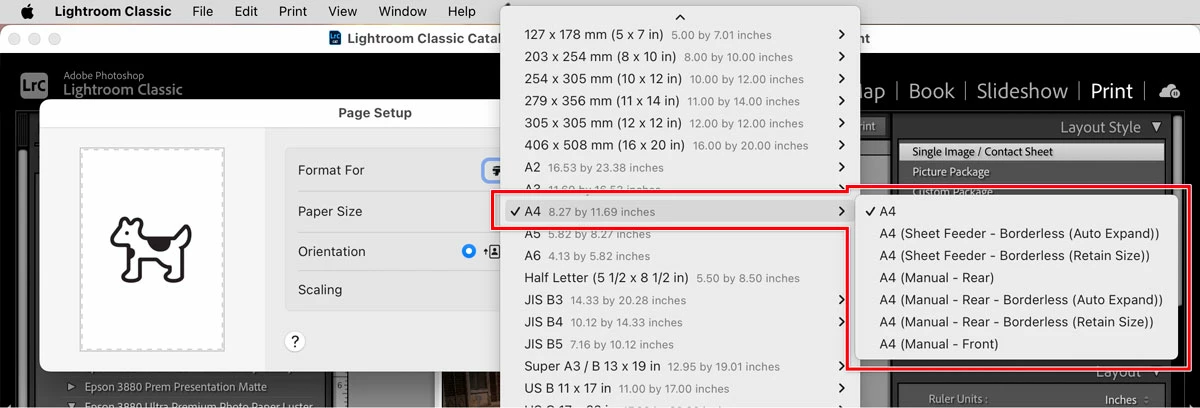The width and height of the screenshot is (1200, 408).
Task: Select plain A4 in submenu
Action: (x=1015, y=211)
